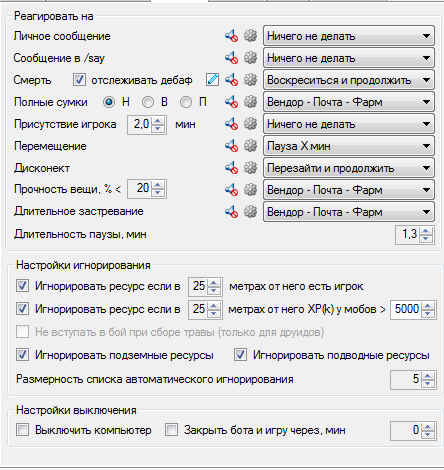Select radio button П for full bags
444x470 pixels.
(186, 102)
